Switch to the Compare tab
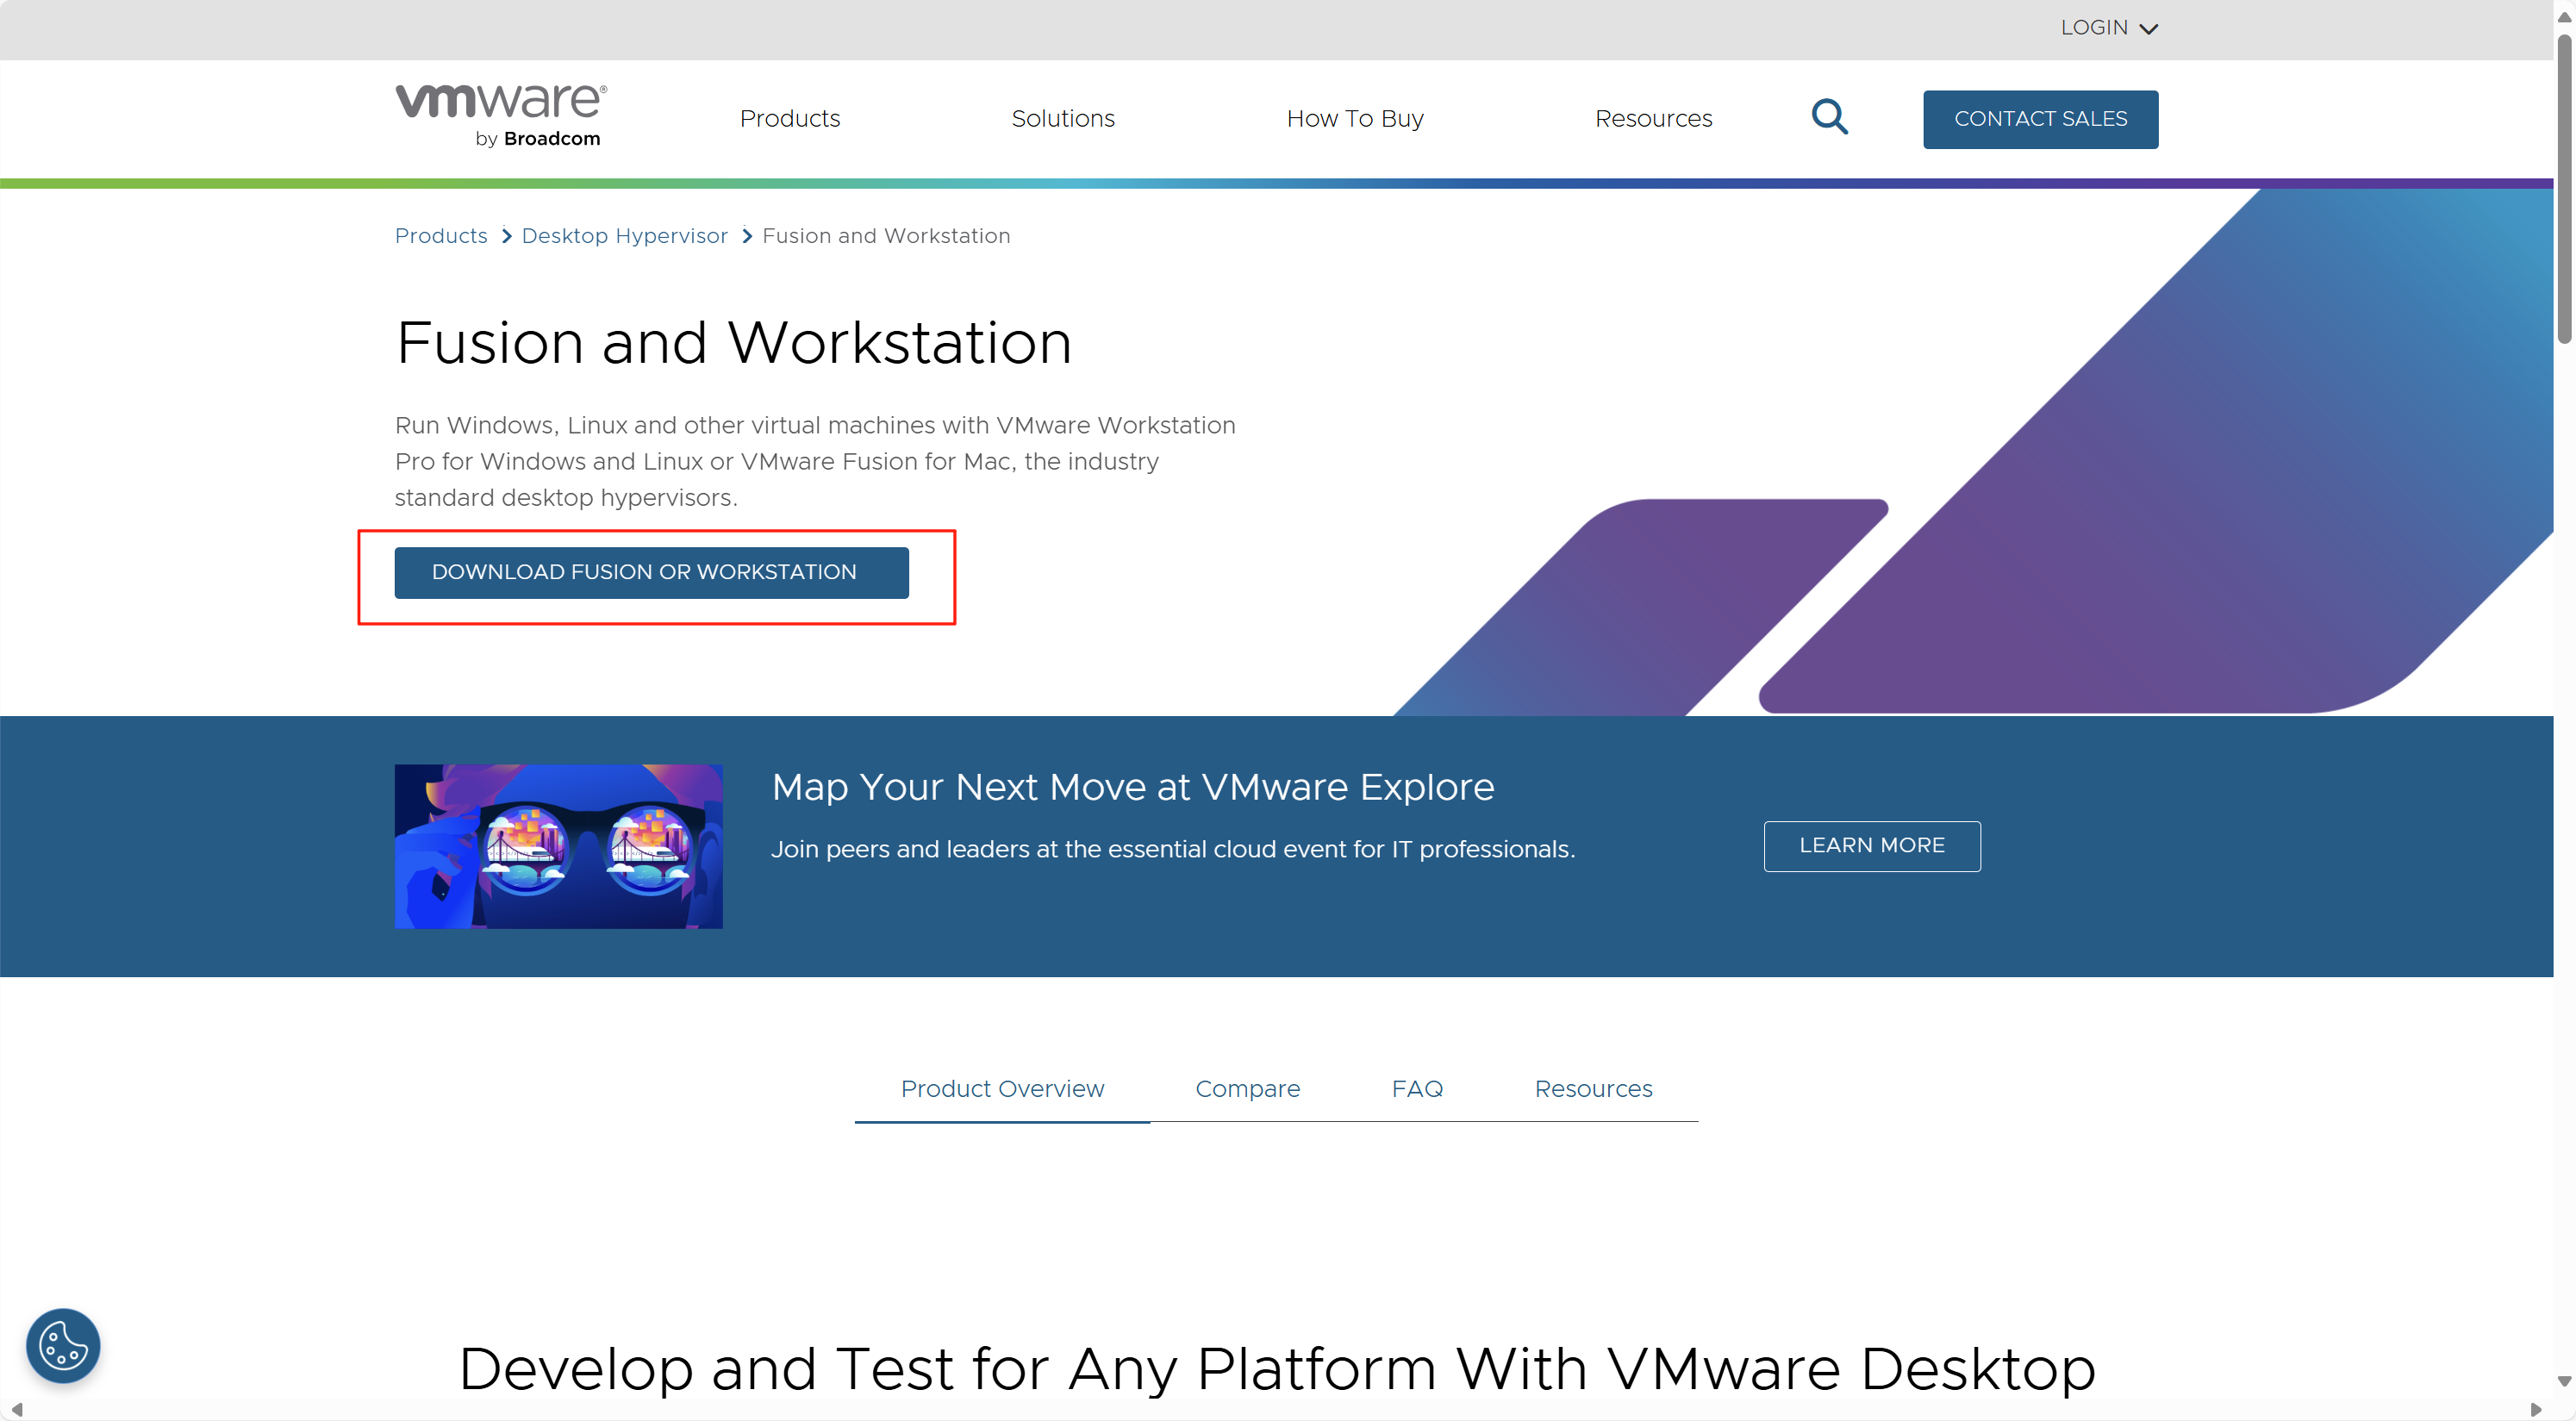 1247,1088
